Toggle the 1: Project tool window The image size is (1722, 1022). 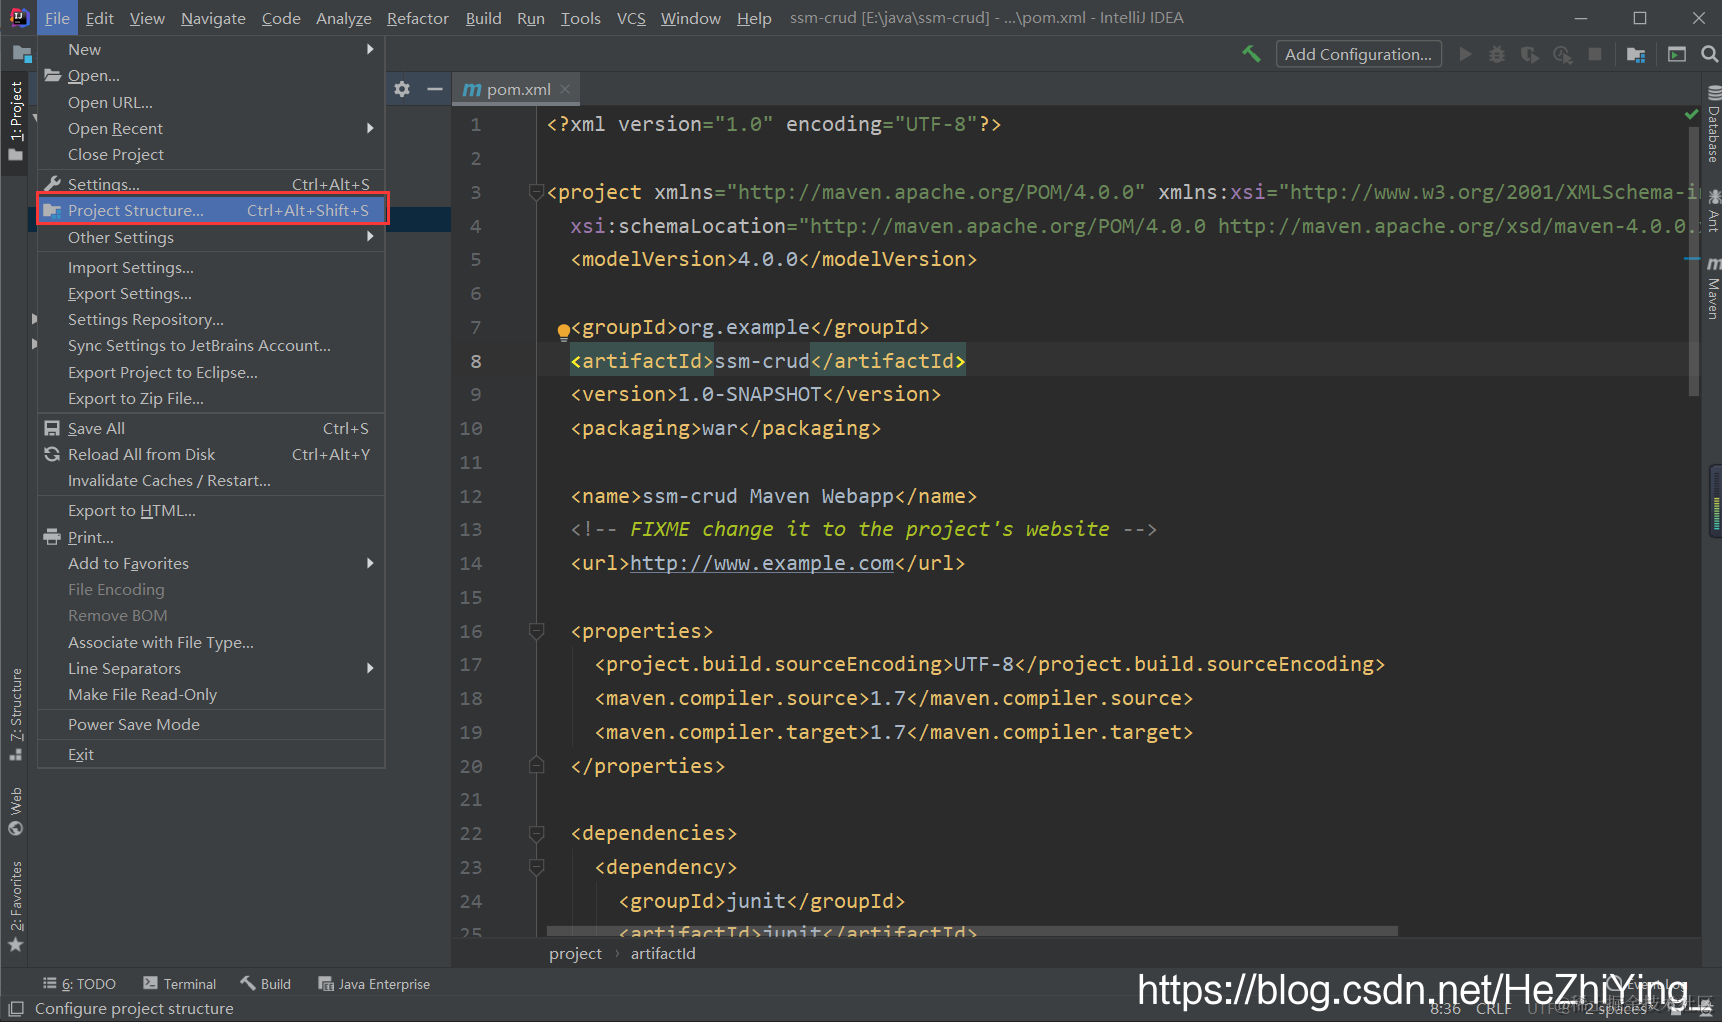point(16,121)
